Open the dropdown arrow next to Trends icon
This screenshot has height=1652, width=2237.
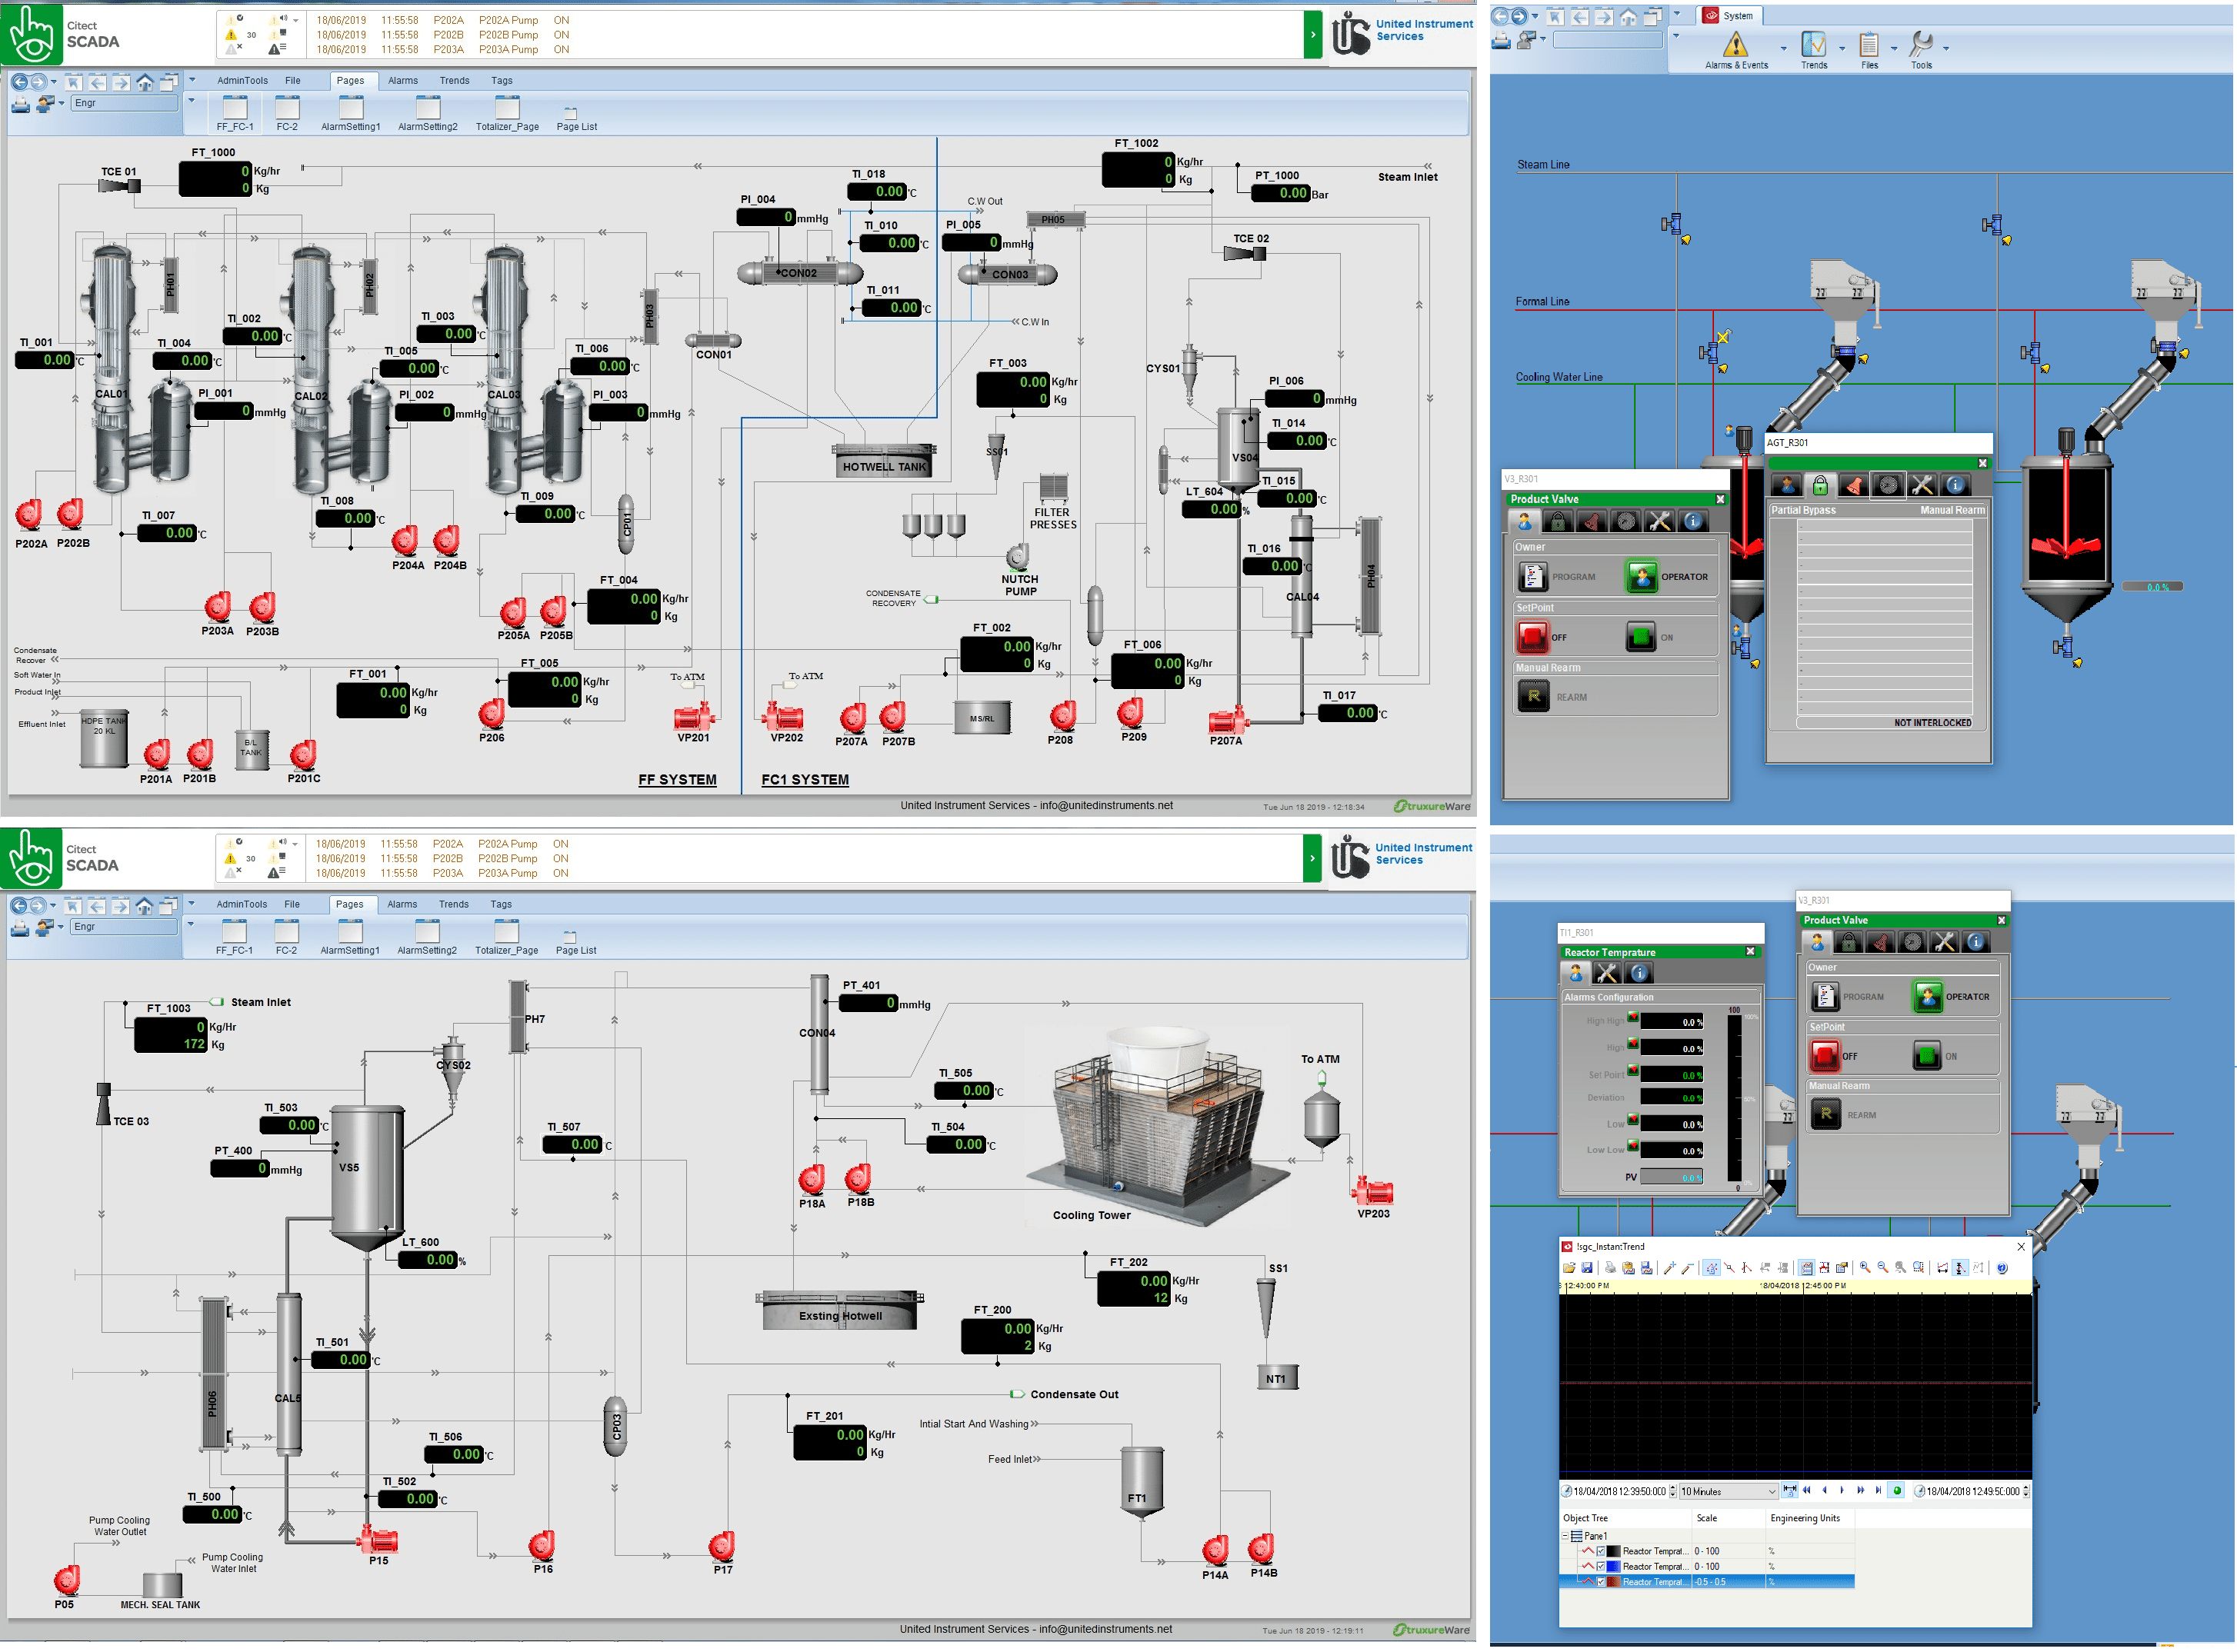(x=1843, y=48)
